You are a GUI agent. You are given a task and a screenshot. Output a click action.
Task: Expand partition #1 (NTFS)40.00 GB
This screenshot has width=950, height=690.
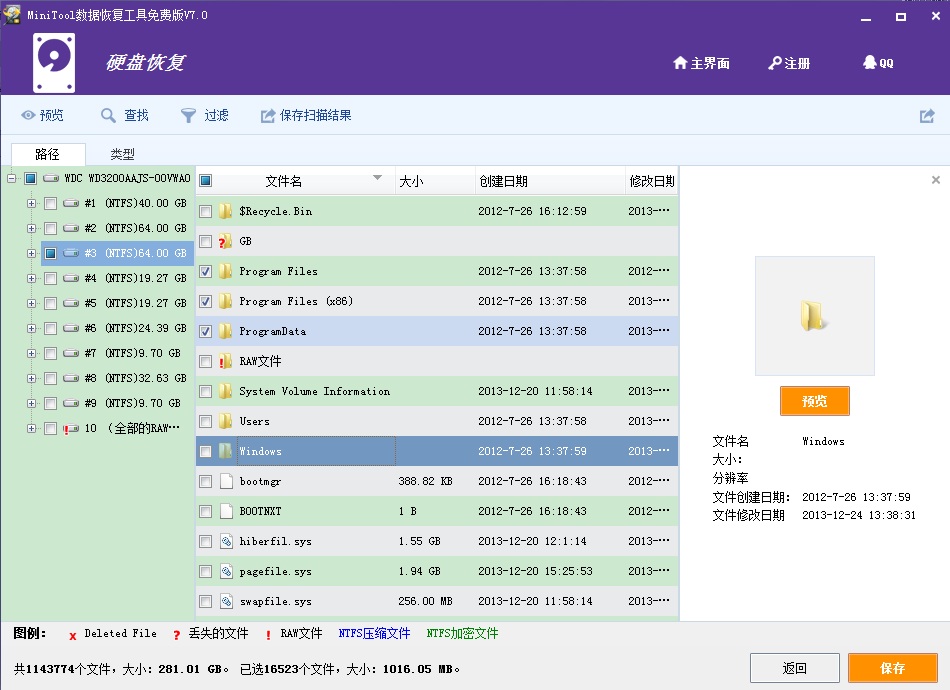point(31,204)
